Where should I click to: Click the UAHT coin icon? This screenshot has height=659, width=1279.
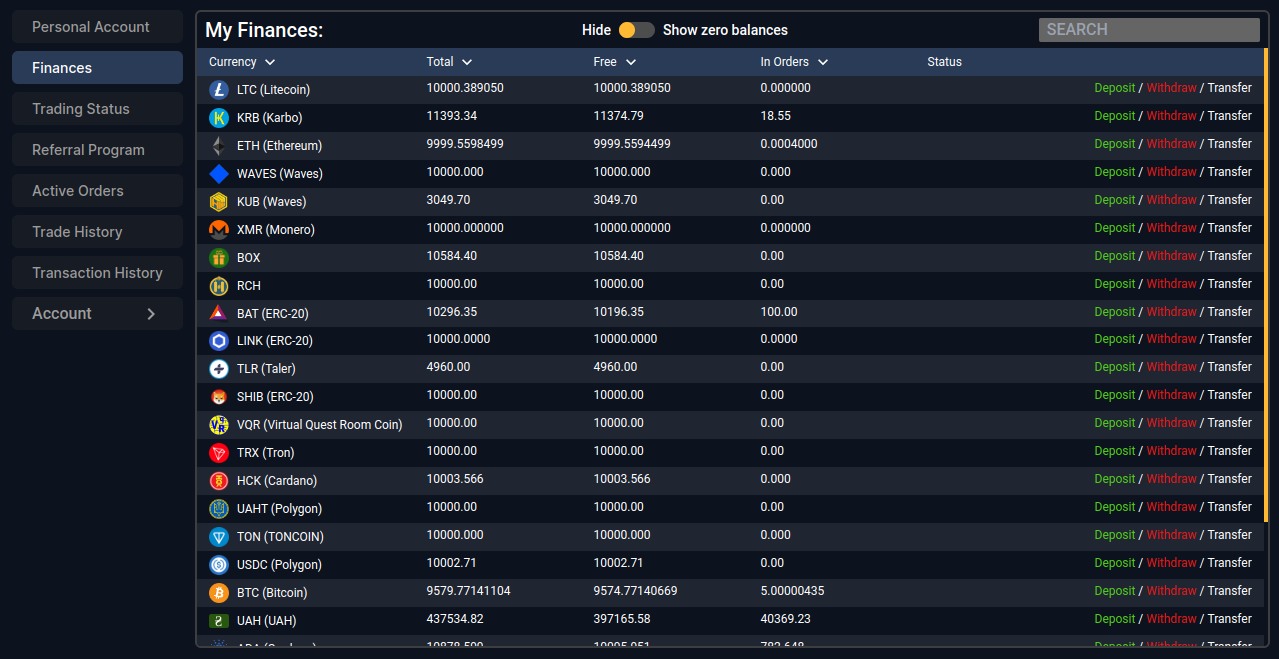[x=219, y=509]
